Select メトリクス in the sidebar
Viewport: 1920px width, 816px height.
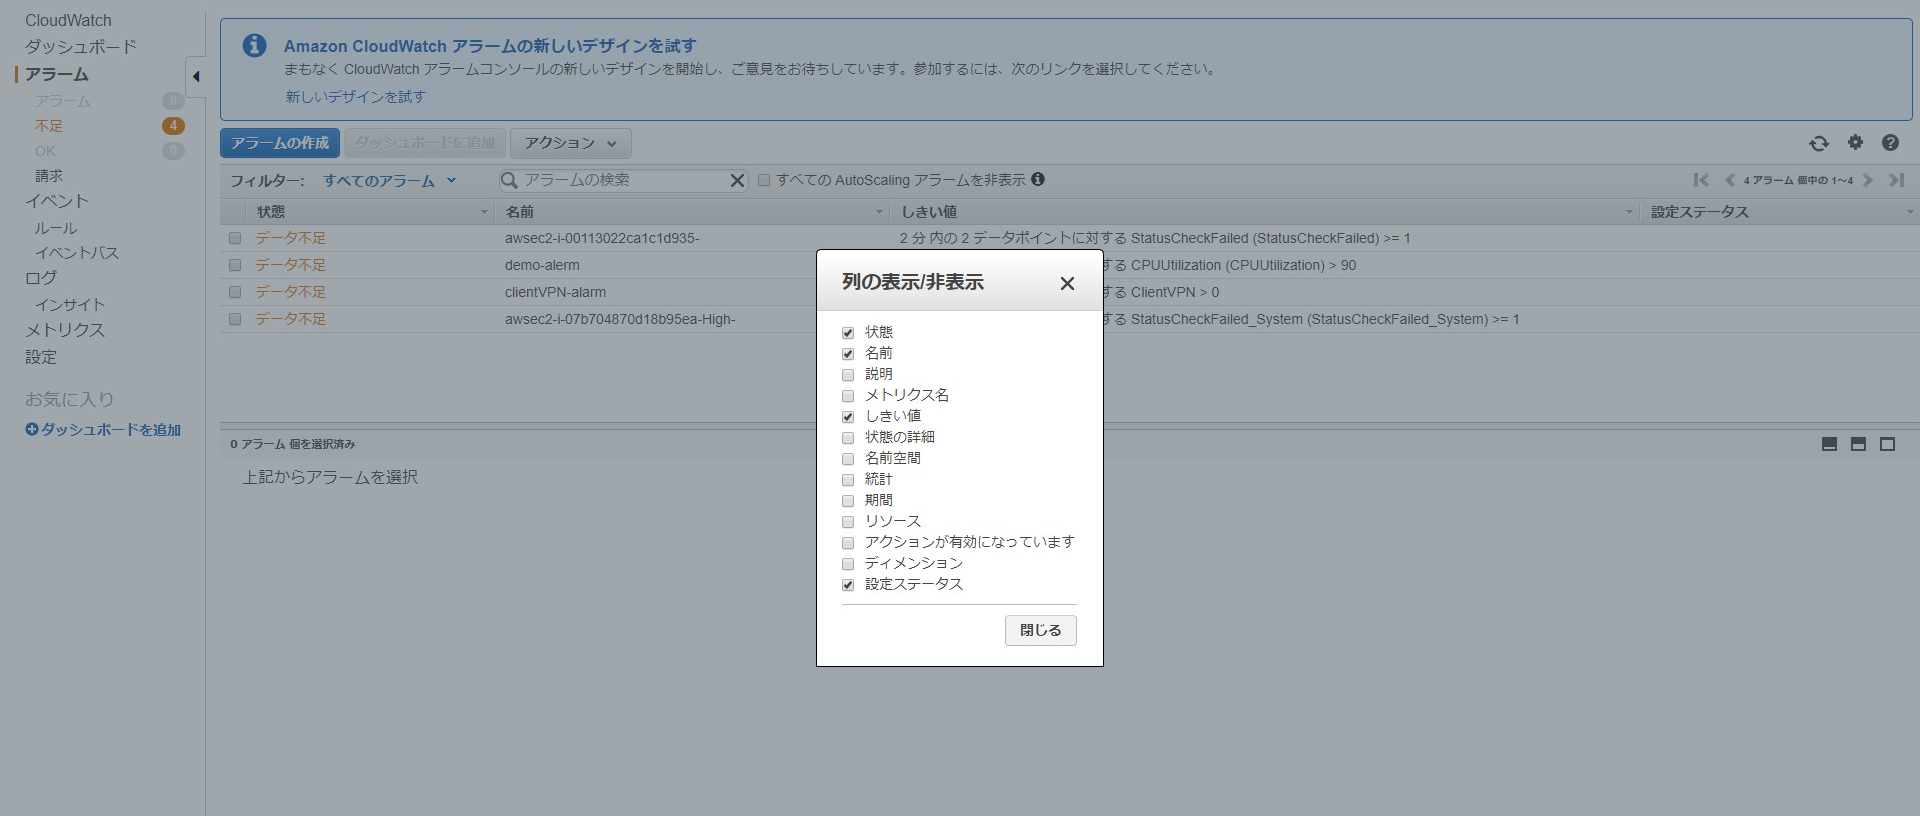pos(65,330)
